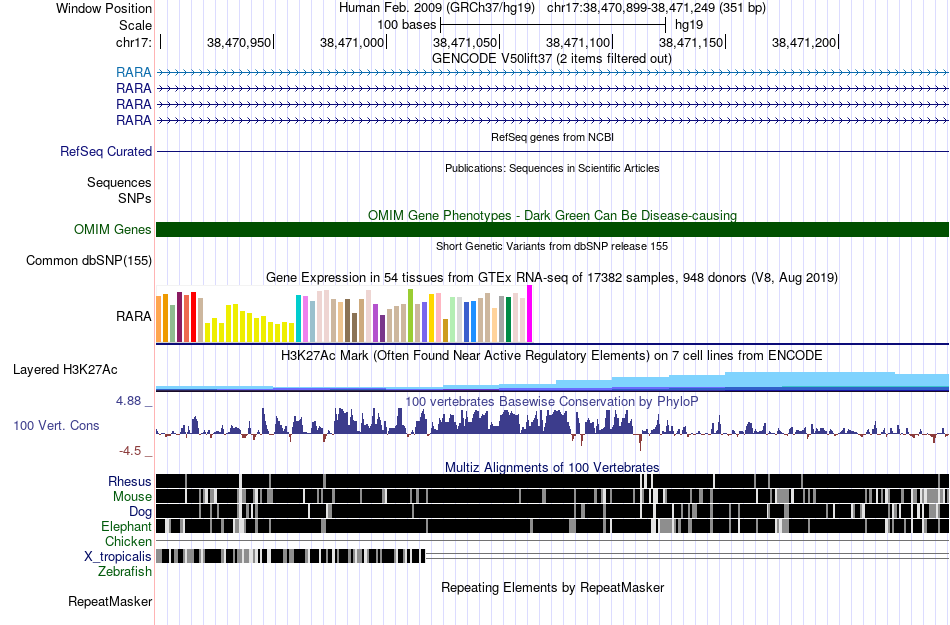
Task: Click the 4.88 conservation maximum value
Action: 128,401
